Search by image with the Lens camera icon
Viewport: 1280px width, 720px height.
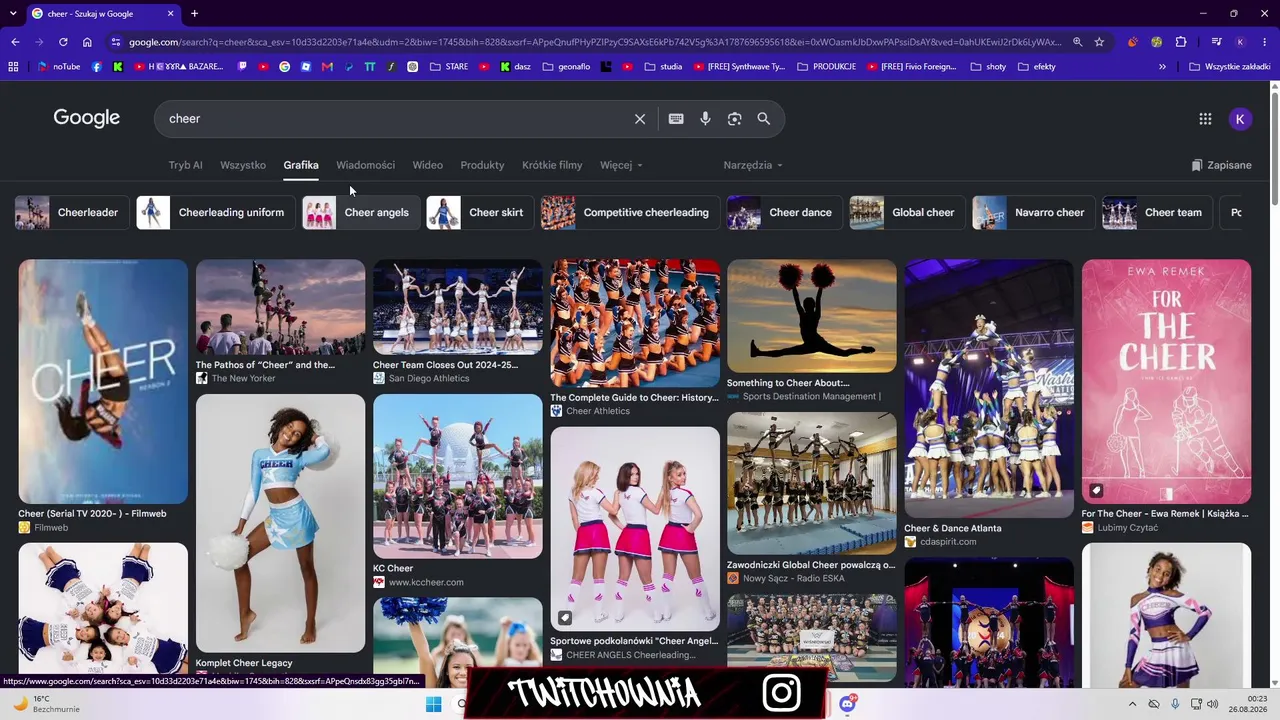click(x=735, y=119)
